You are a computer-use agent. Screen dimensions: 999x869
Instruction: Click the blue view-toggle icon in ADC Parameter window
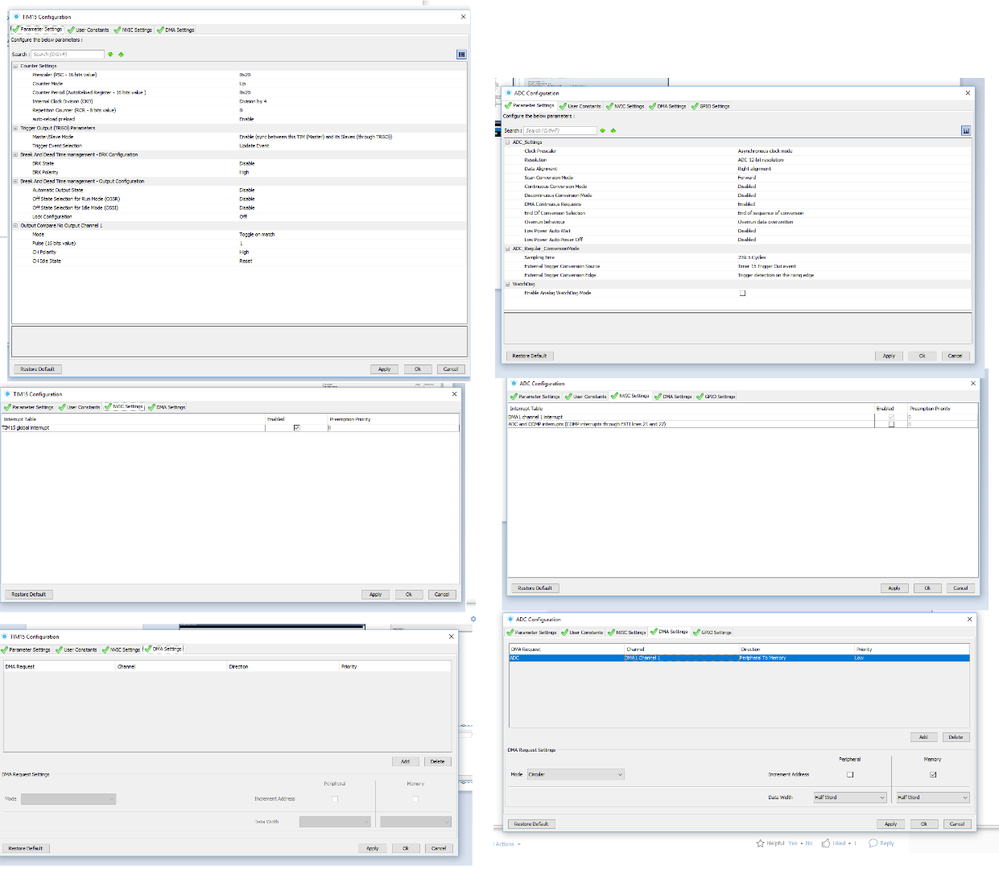[966, 131]
